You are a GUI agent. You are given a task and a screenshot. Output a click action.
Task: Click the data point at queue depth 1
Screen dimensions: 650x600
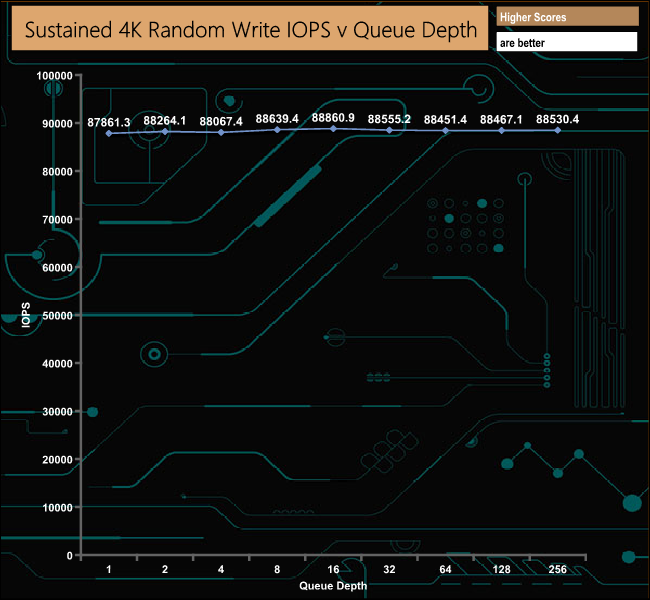[x=109, y=133]
